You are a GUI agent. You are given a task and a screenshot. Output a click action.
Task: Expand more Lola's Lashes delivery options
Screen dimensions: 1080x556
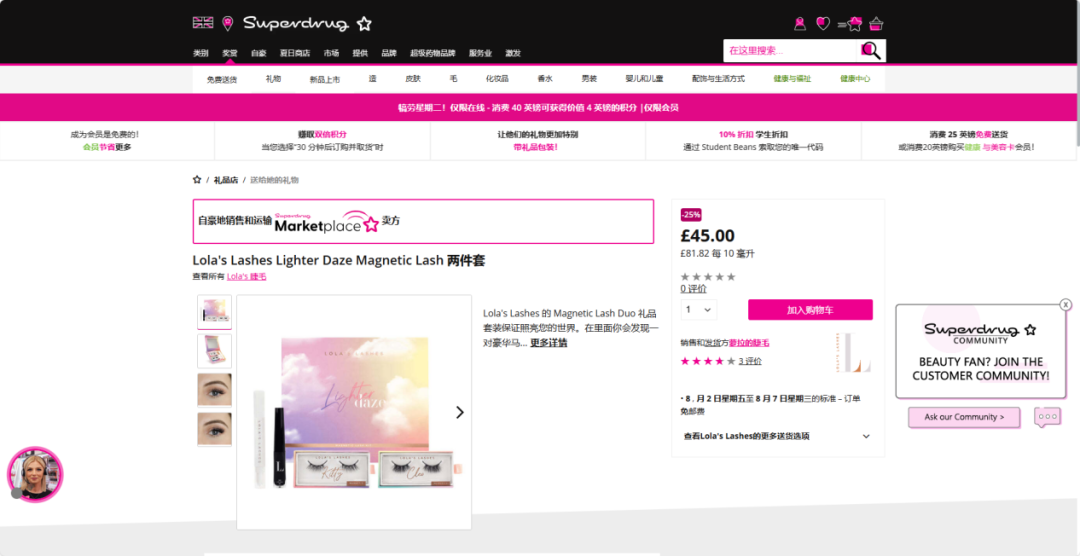click(777, 436)
